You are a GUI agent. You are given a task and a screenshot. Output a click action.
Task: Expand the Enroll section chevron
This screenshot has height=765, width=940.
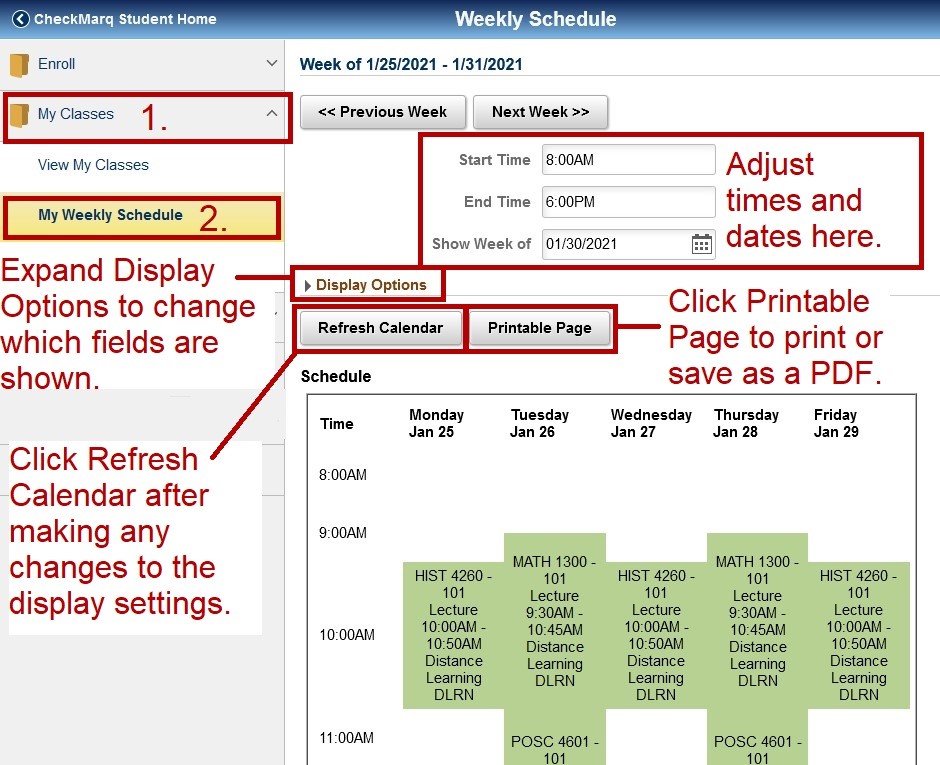pos(271,64)
